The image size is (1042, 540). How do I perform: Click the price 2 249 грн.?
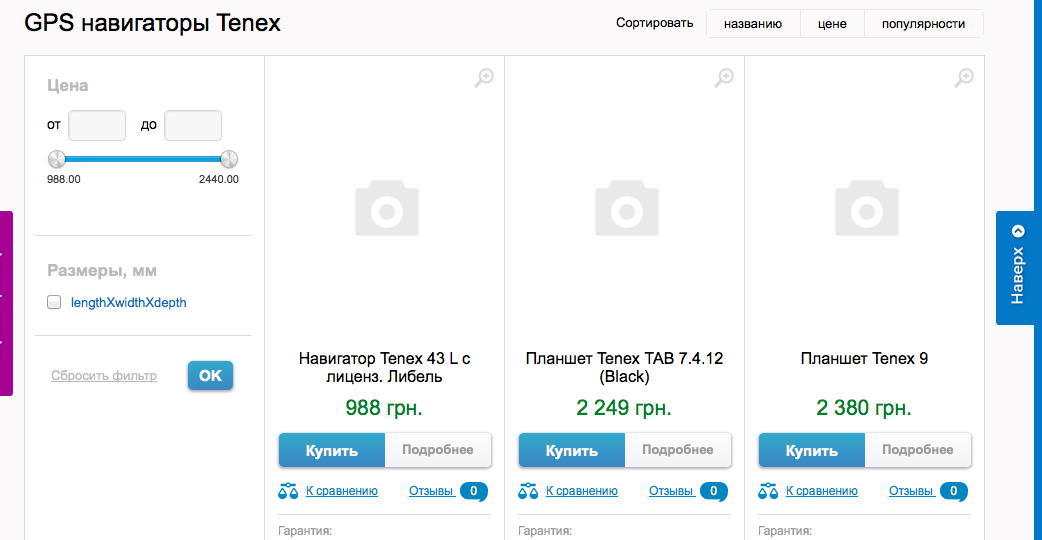point(624,407)
